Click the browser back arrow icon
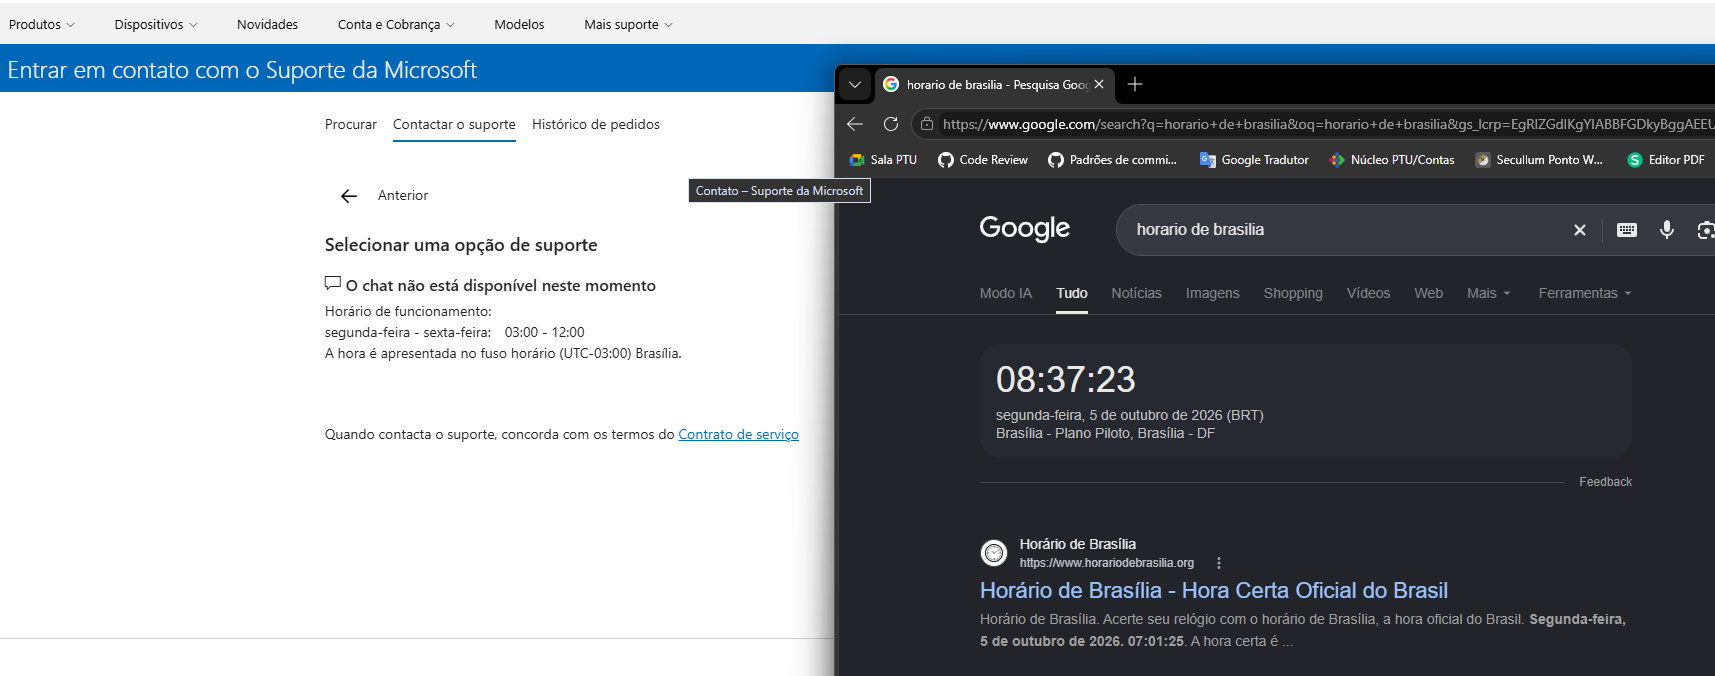Screen dimensions: 1715x676 point(855,124)
